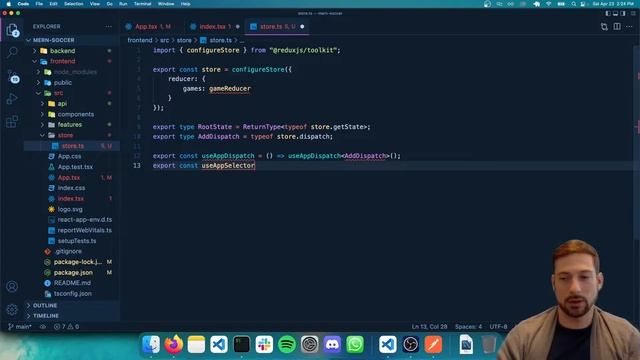Open Spotify from the Dock
The height and width of the screenshot is (360, 640).
pos(287,344)
